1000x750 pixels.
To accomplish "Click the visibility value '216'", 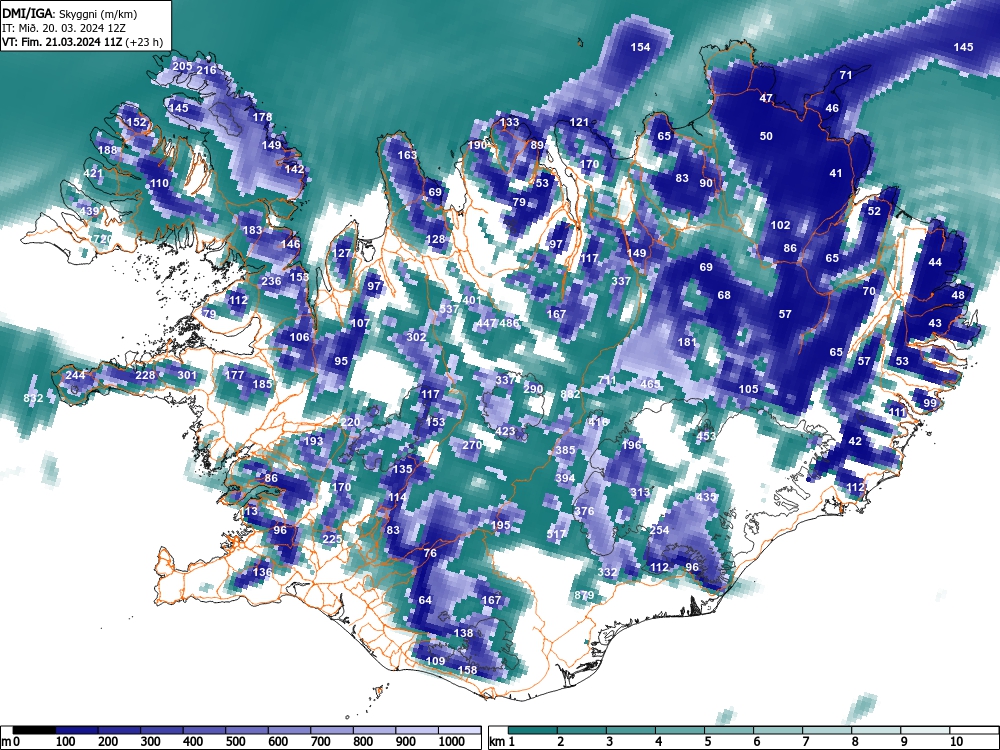I will [207, 70].
